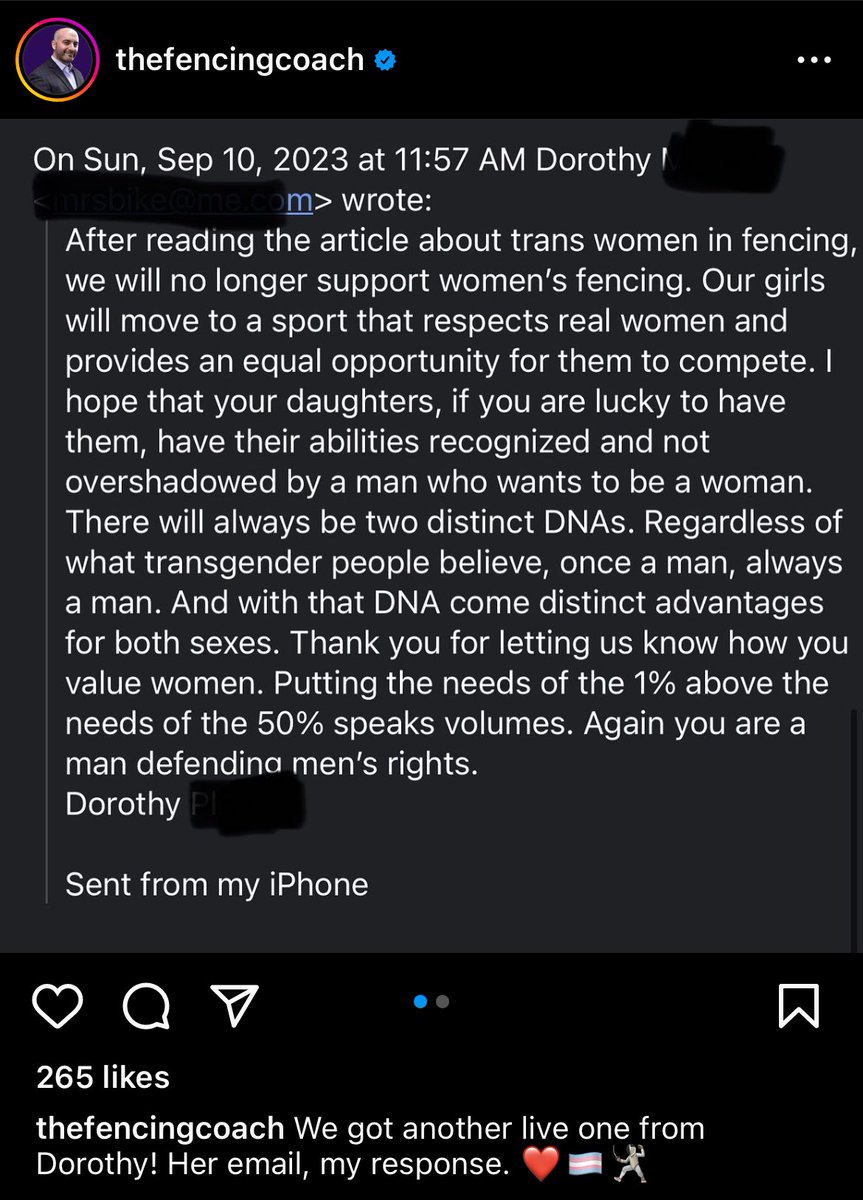Open comments with the speech bubble icon
Image resolution: width=863 pixels, height=1200 pixels.
pos(146,1005)
